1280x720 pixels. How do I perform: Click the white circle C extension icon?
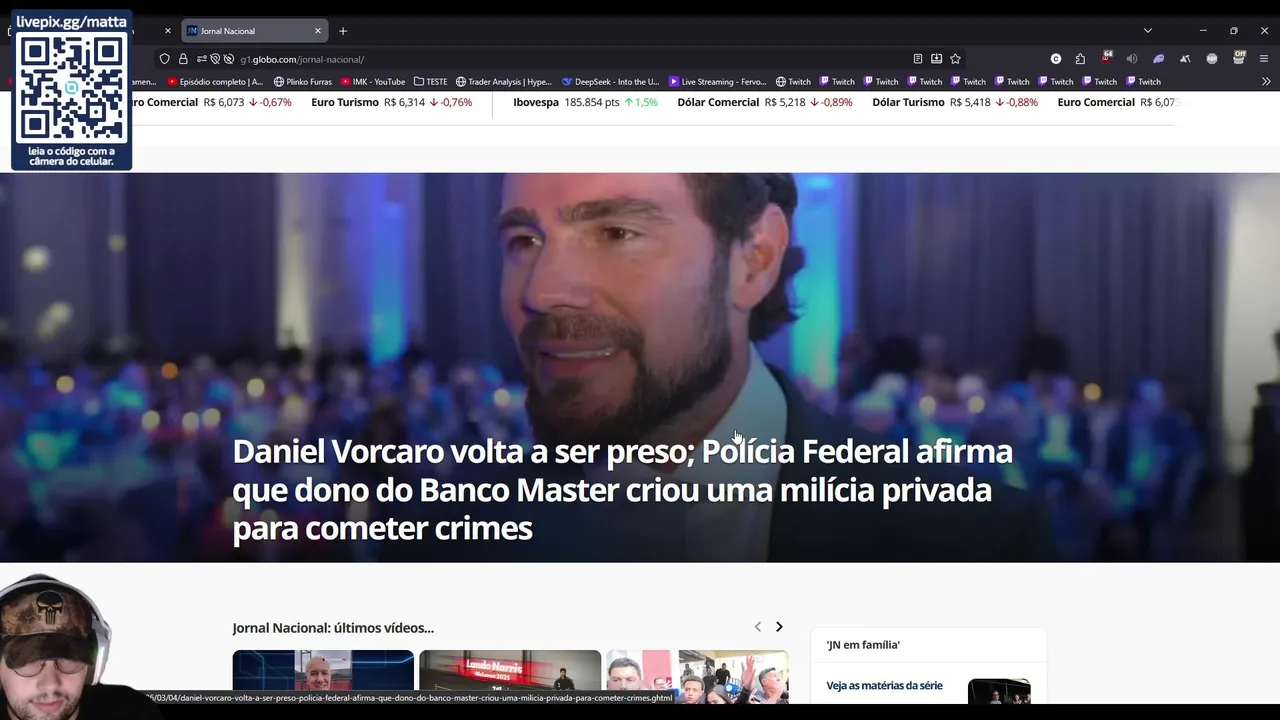1056,59
